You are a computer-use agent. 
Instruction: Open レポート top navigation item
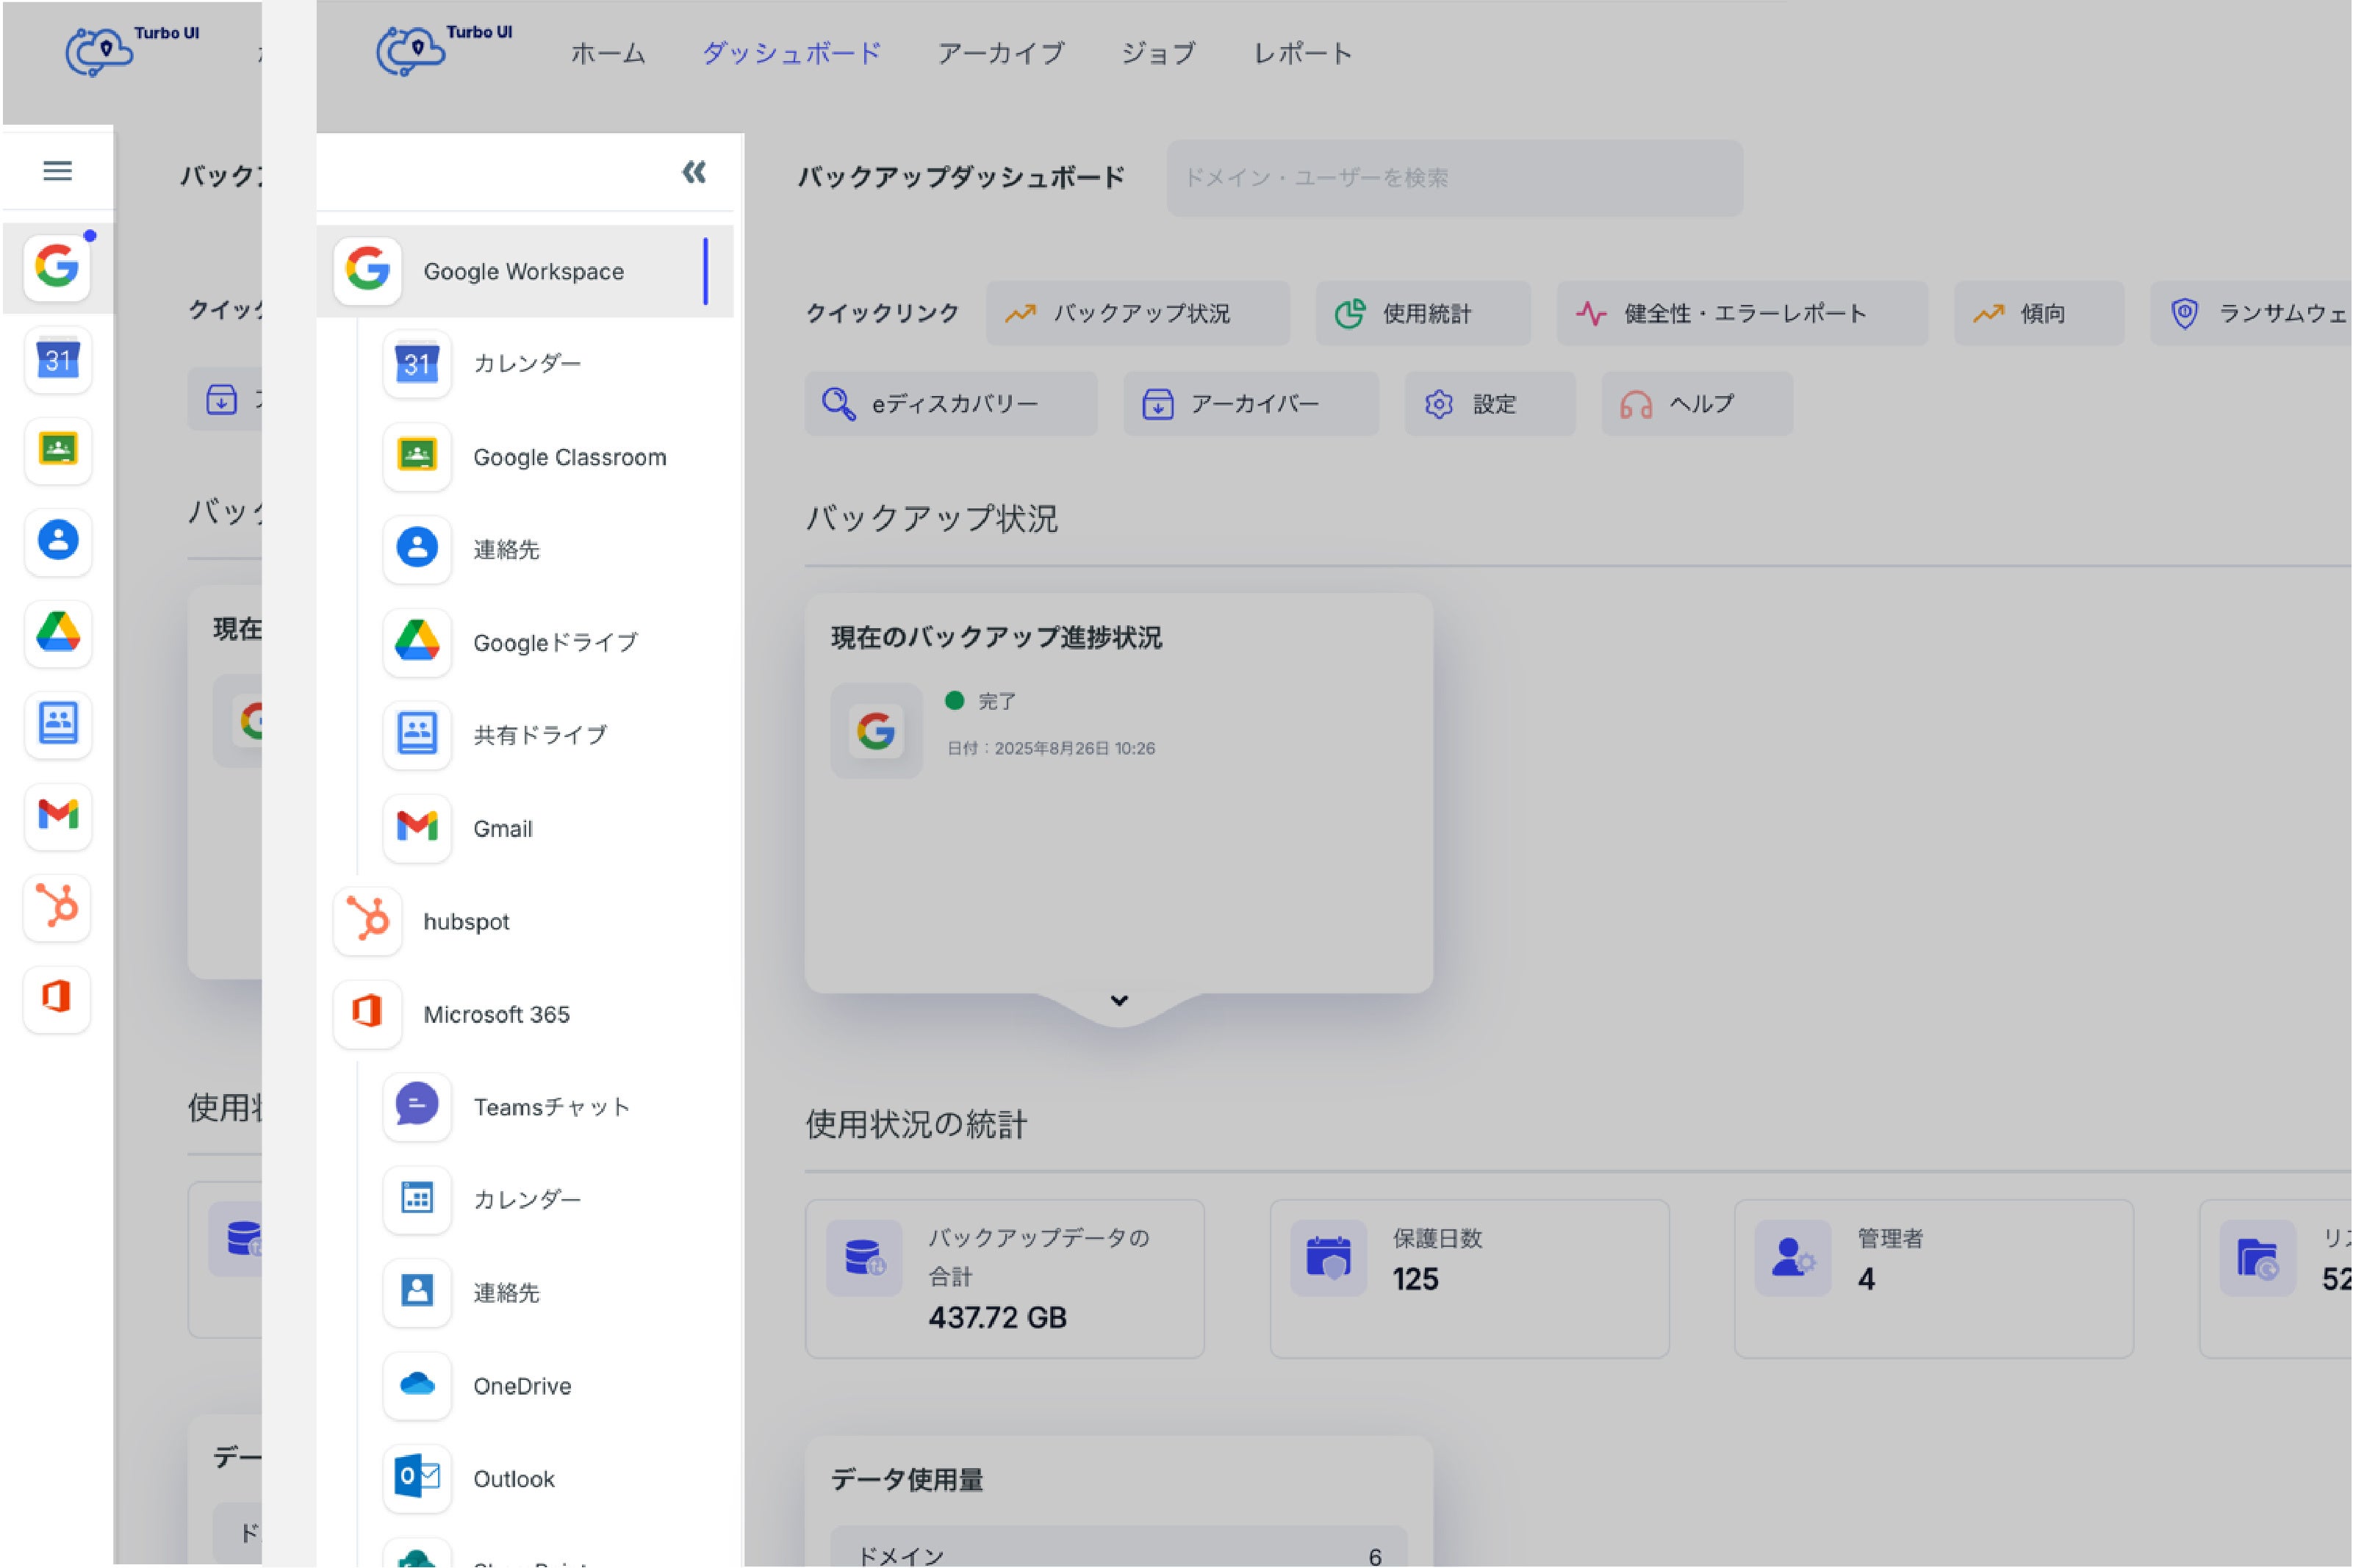point(1302,53)
